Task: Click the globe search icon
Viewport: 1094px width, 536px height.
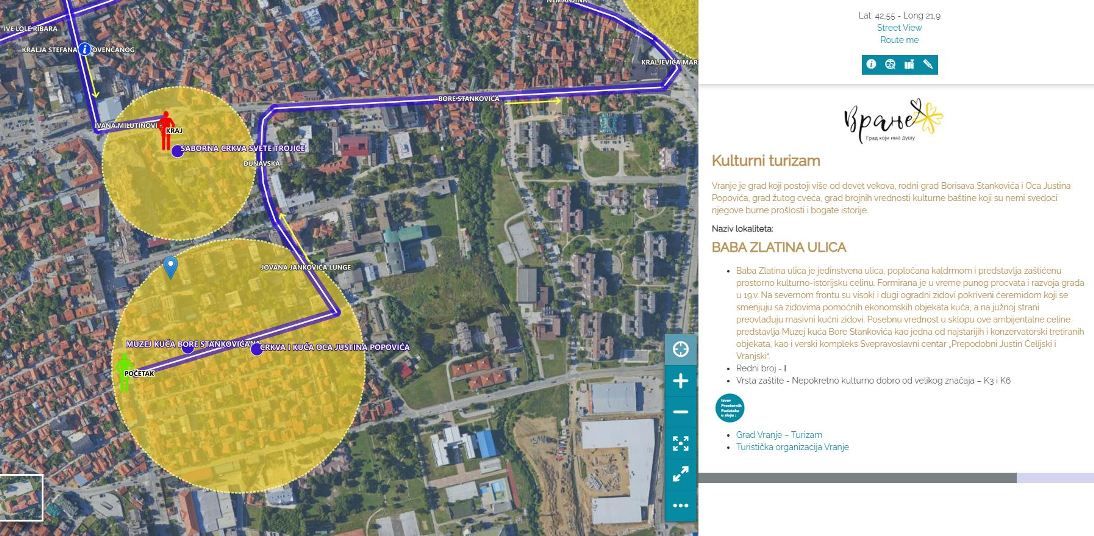Action: pyautogui.click(x=890, y=65)
